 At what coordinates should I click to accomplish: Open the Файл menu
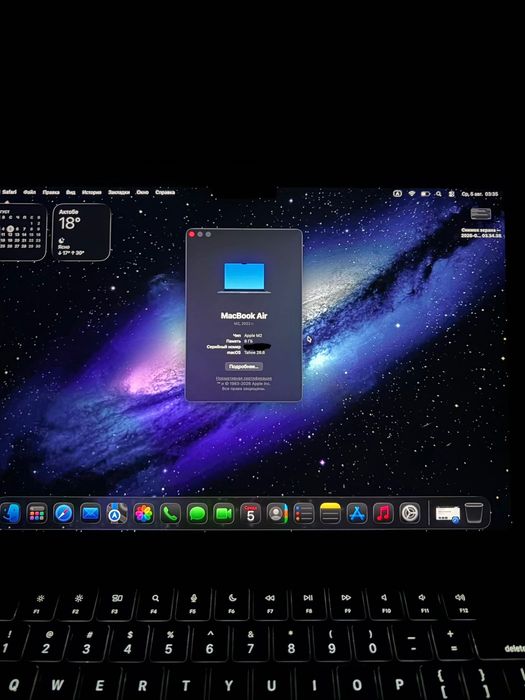pyautogui.click(x=29, y=192)
